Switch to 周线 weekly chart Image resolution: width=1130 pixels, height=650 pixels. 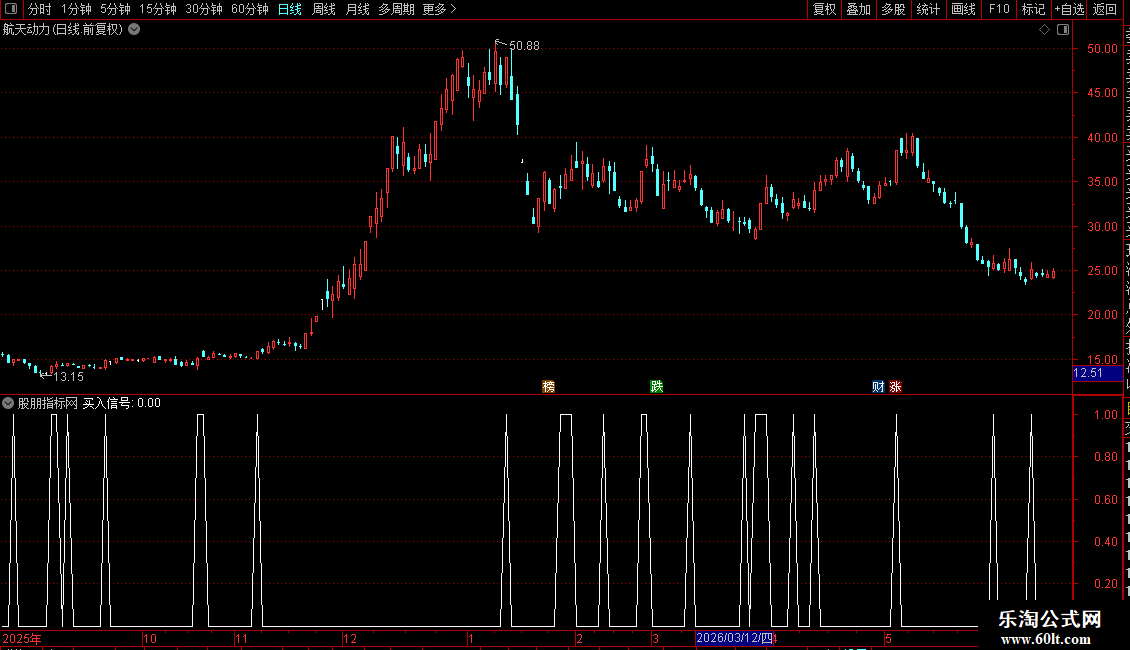[324, 9]
